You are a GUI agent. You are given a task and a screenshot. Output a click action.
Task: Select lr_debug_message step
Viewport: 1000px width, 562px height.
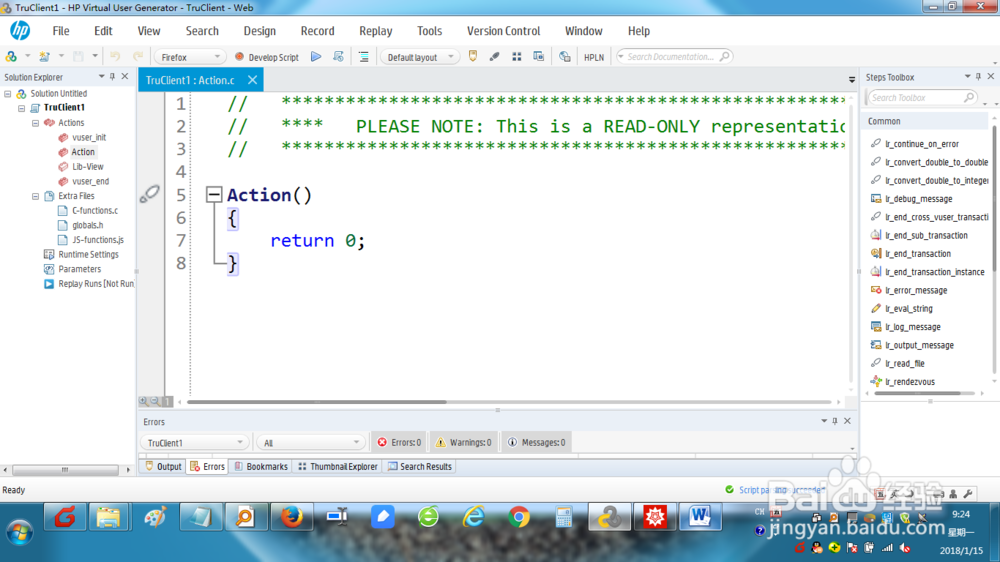coord(918,199)
